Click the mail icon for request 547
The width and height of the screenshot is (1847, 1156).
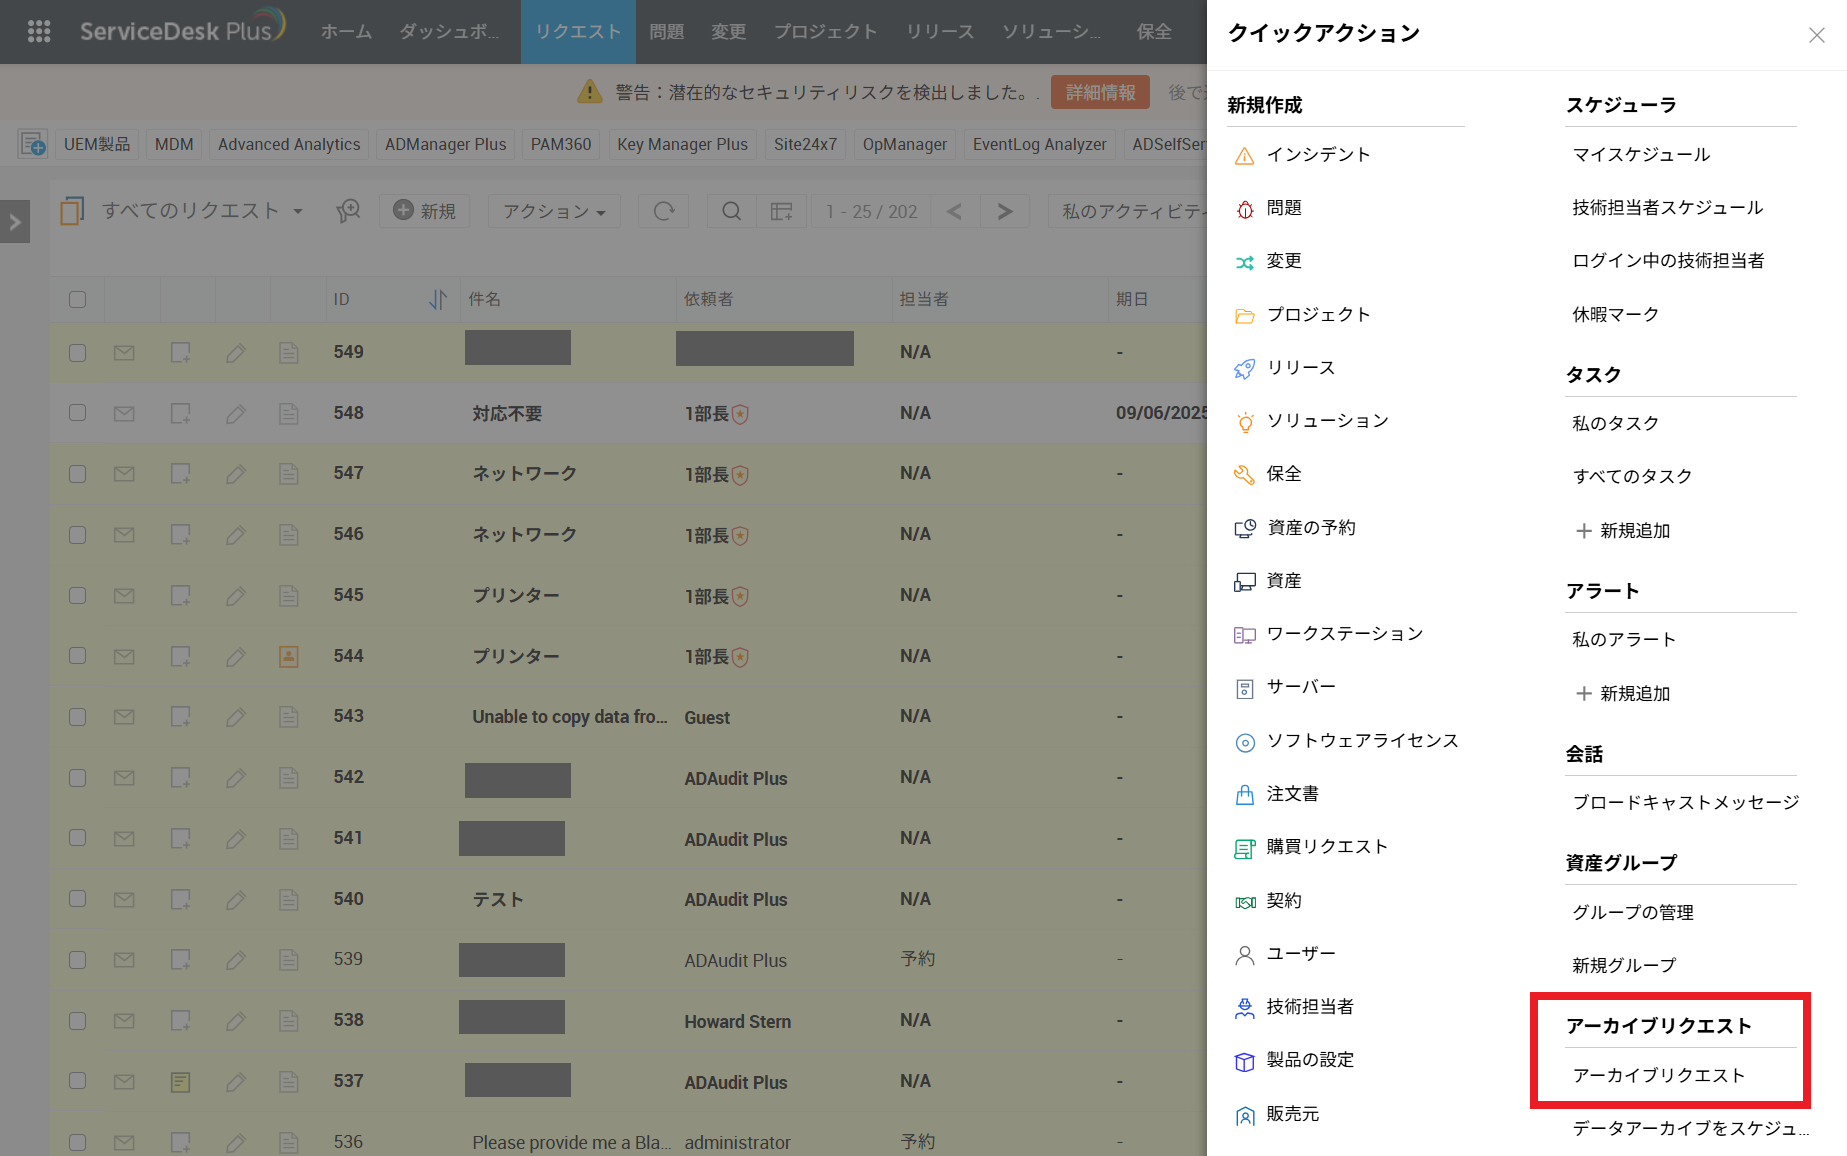point(124,474)
